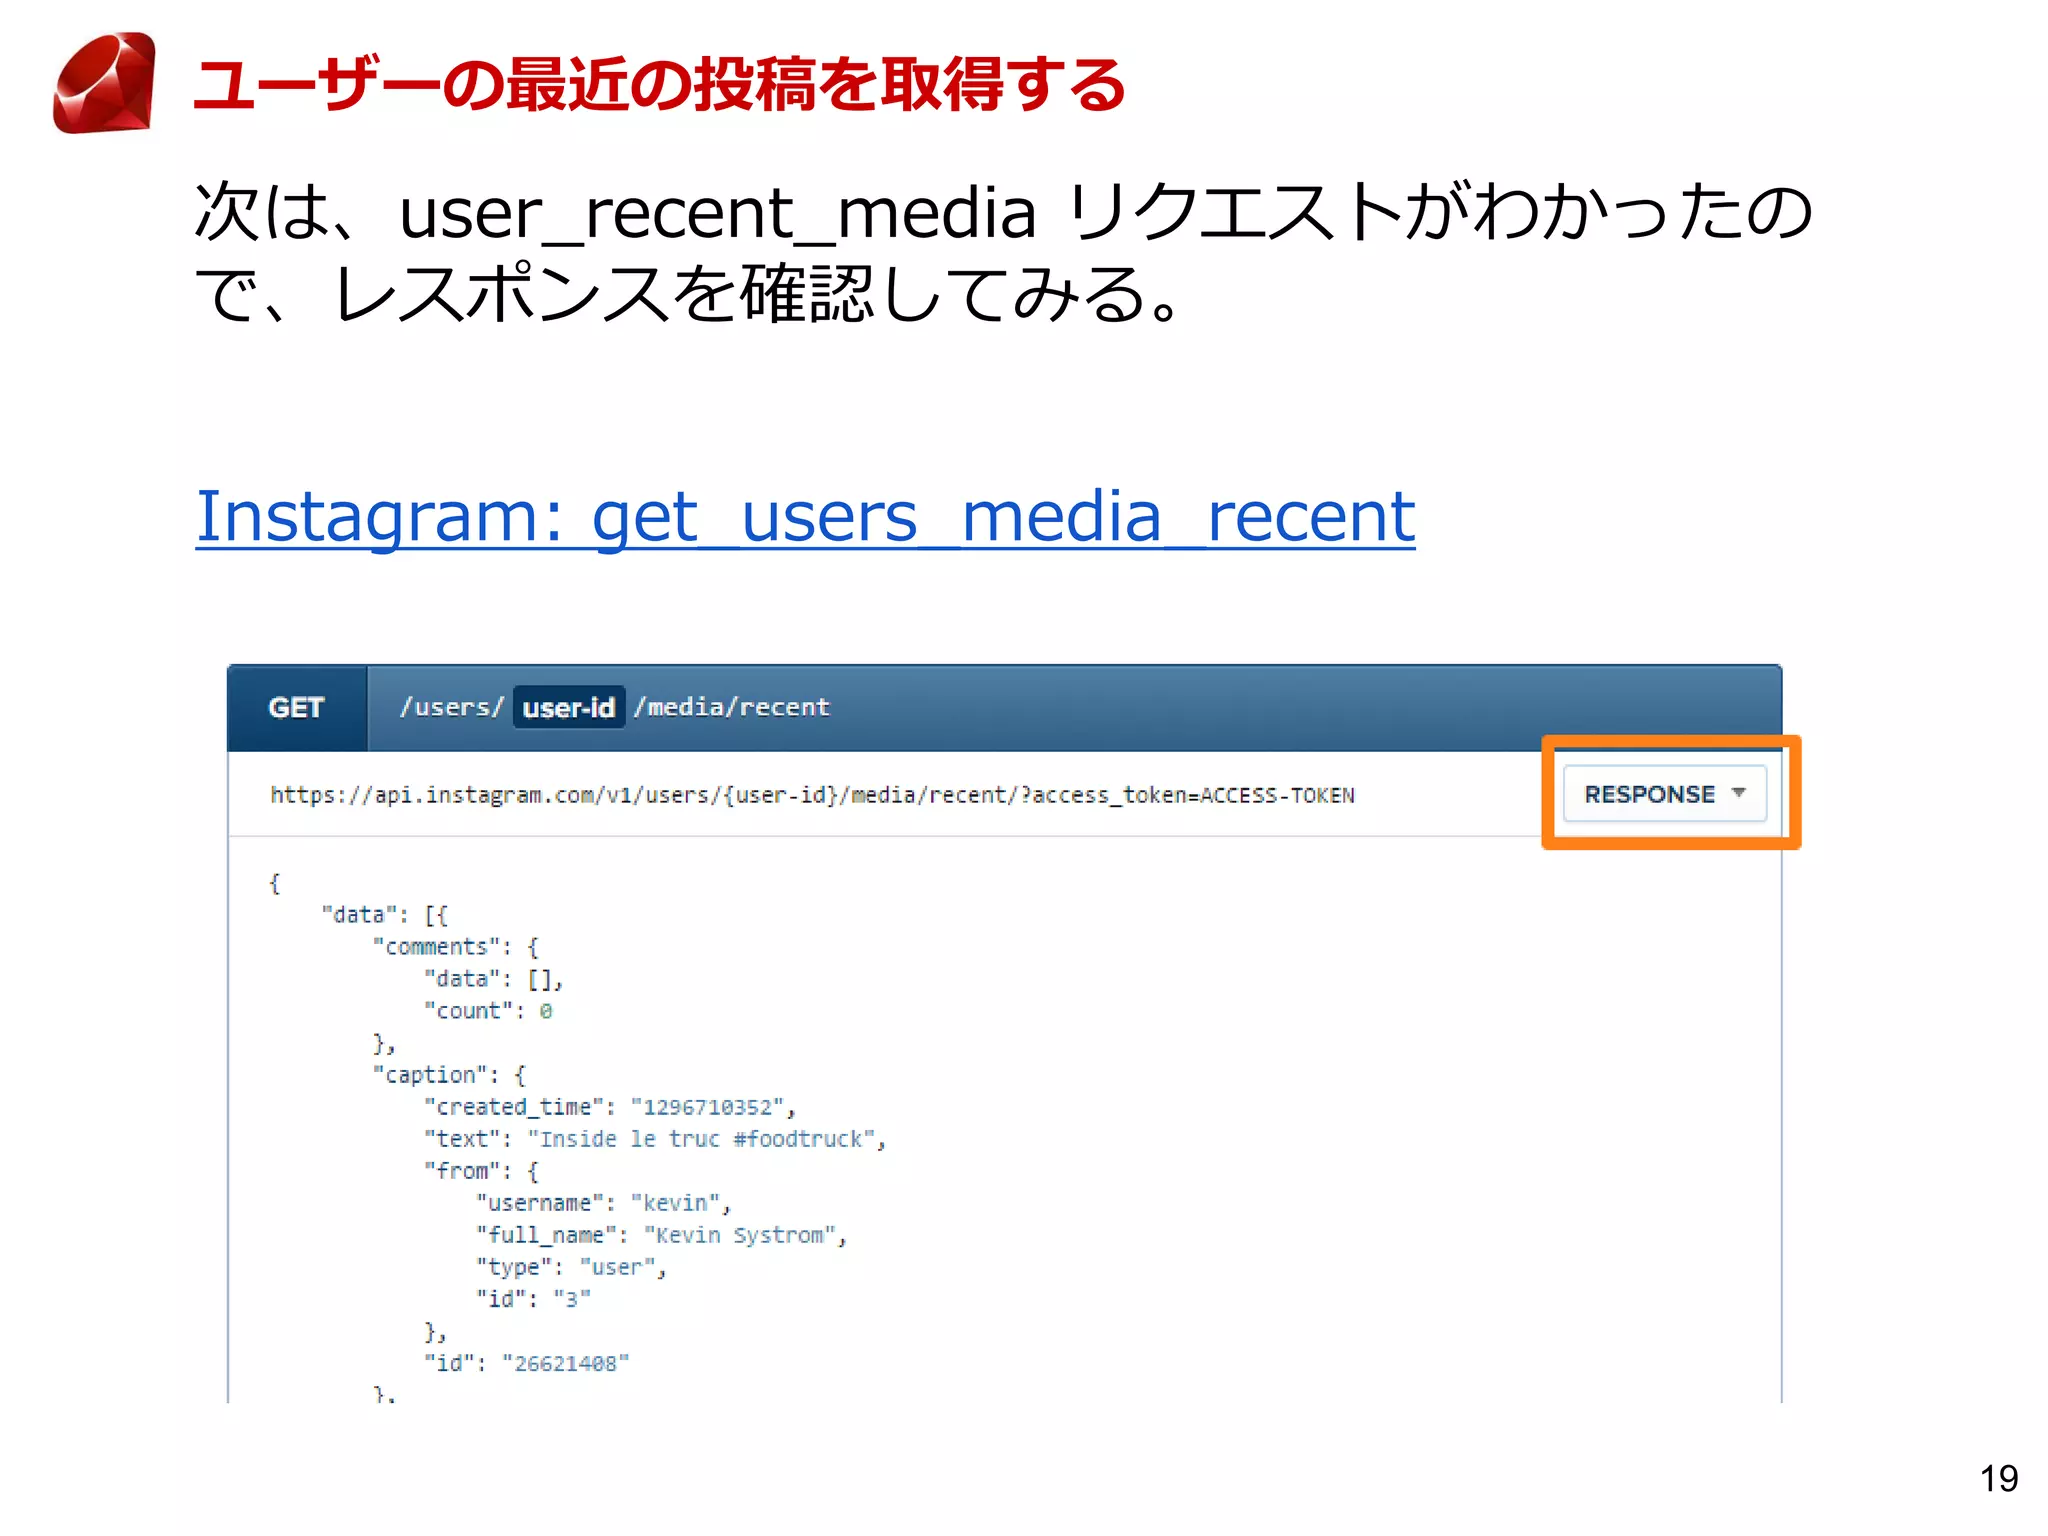Click the "type": "user" line
Viewport: 2048px width, 1536px height.
[571, 1267]
